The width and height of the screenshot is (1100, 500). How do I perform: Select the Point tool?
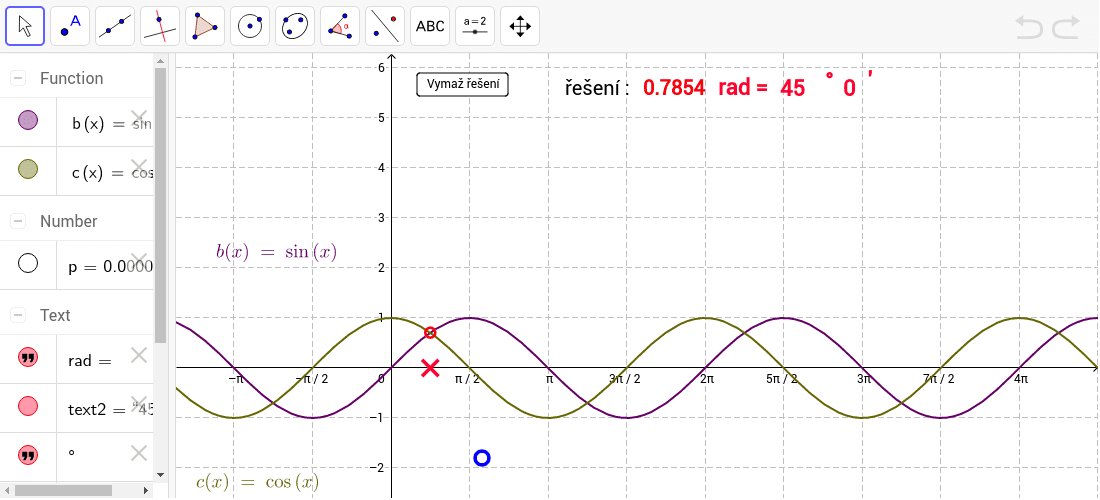coord(70,26)
